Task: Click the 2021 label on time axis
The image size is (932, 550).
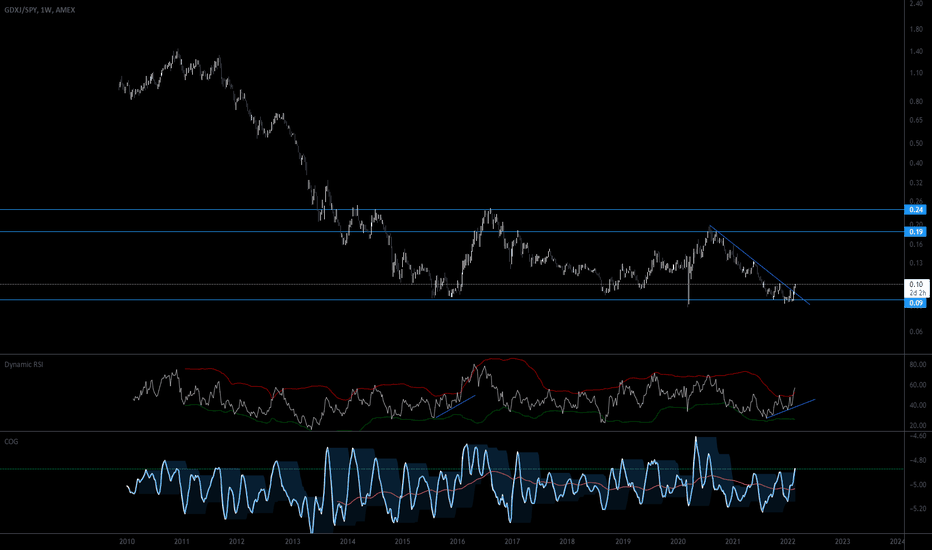Action: [x=733, y=542]
